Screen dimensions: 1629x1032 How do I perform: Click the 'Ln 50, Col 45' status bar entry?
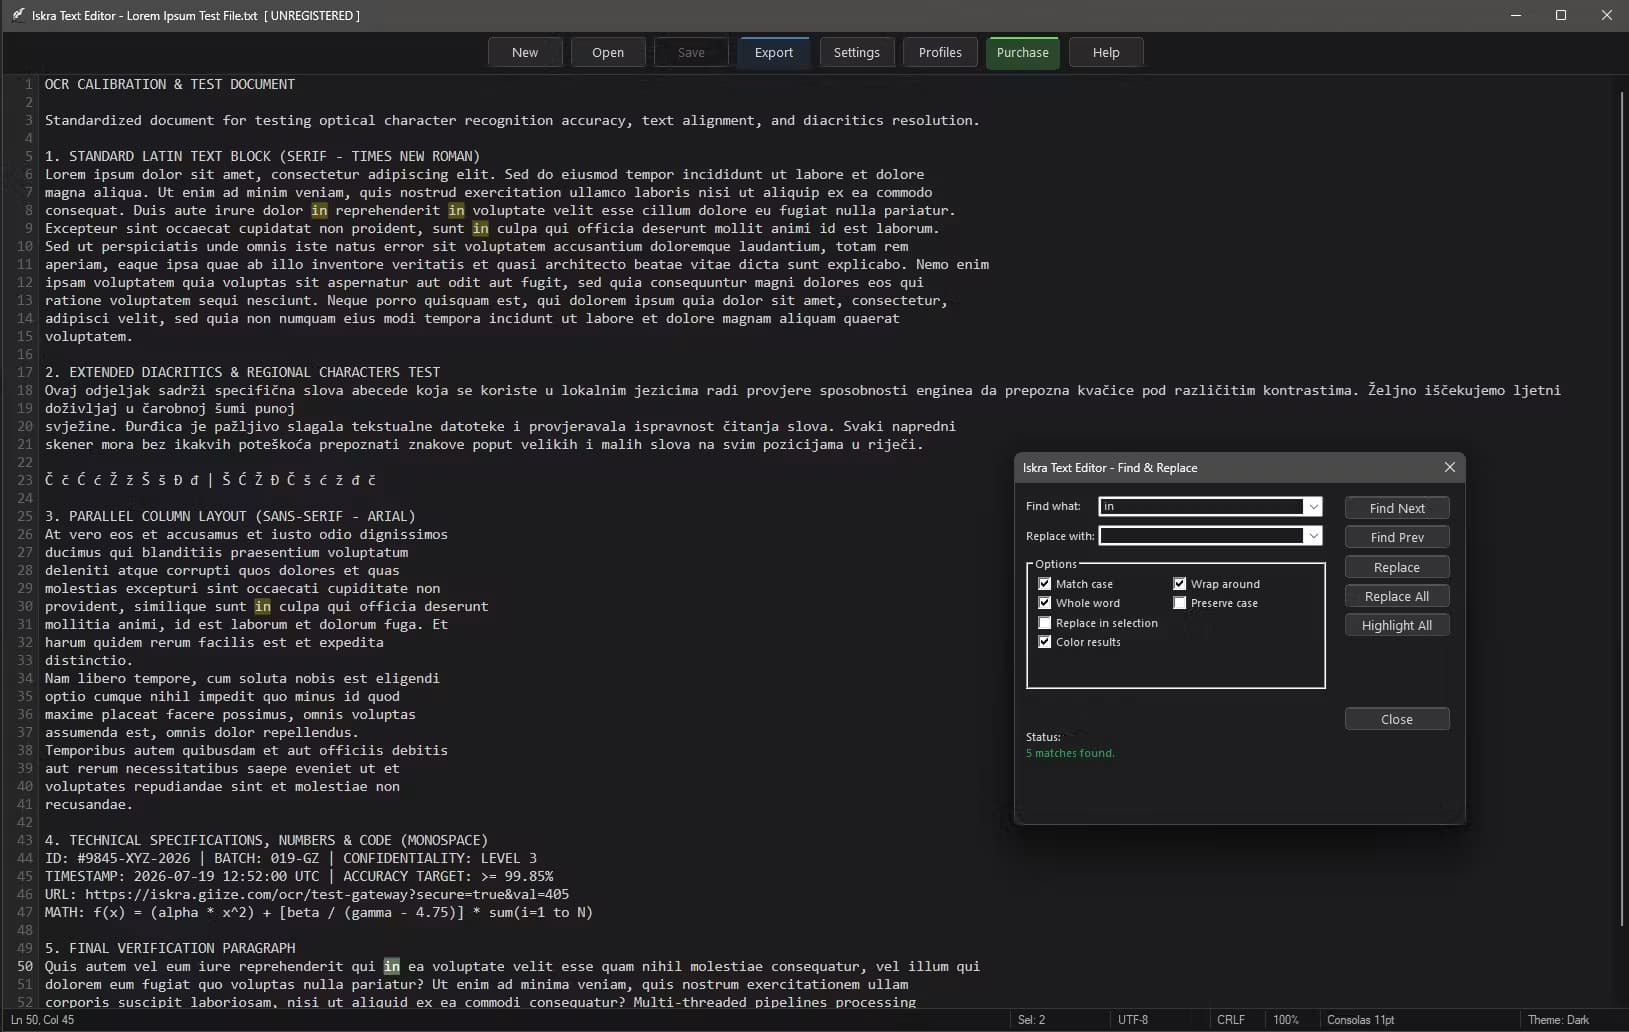(x=42, y=1020)
